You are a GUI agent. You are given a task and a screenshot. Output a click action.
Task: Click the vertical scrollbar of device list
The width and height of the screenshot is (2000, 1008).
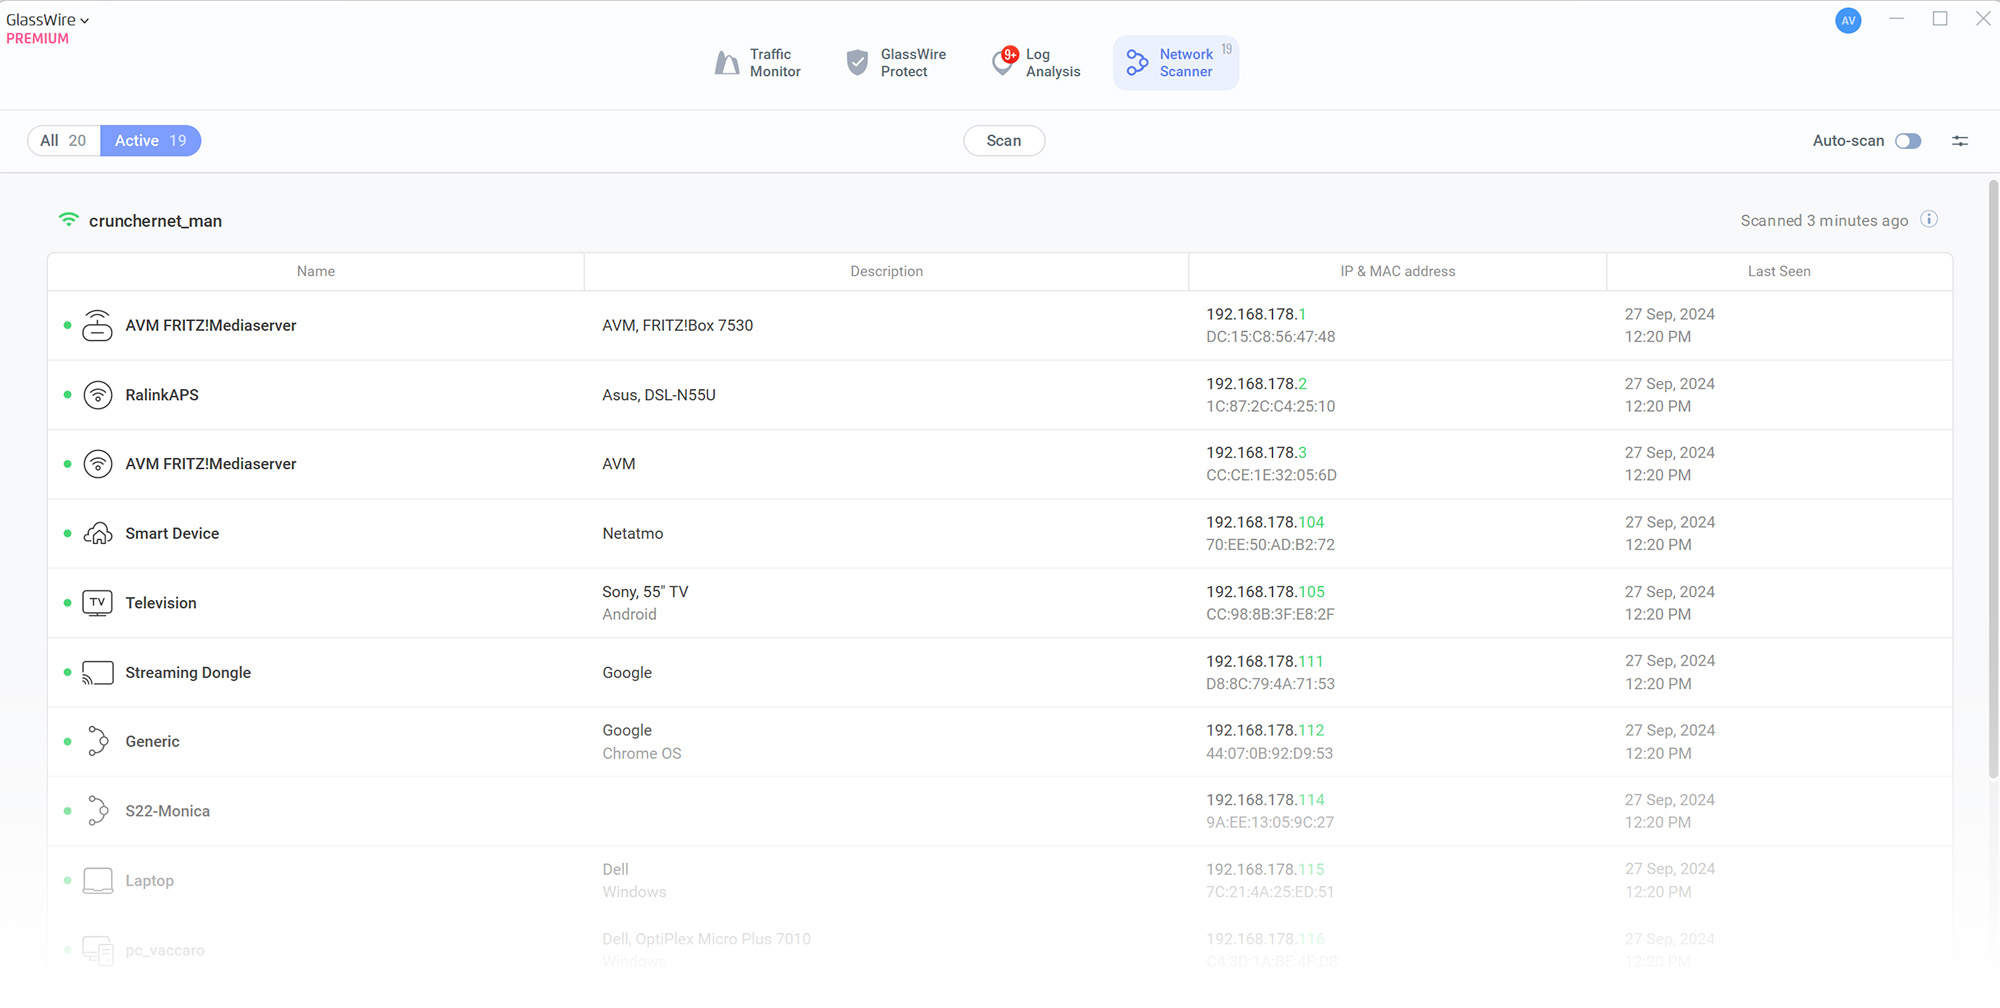(1993, 480)
